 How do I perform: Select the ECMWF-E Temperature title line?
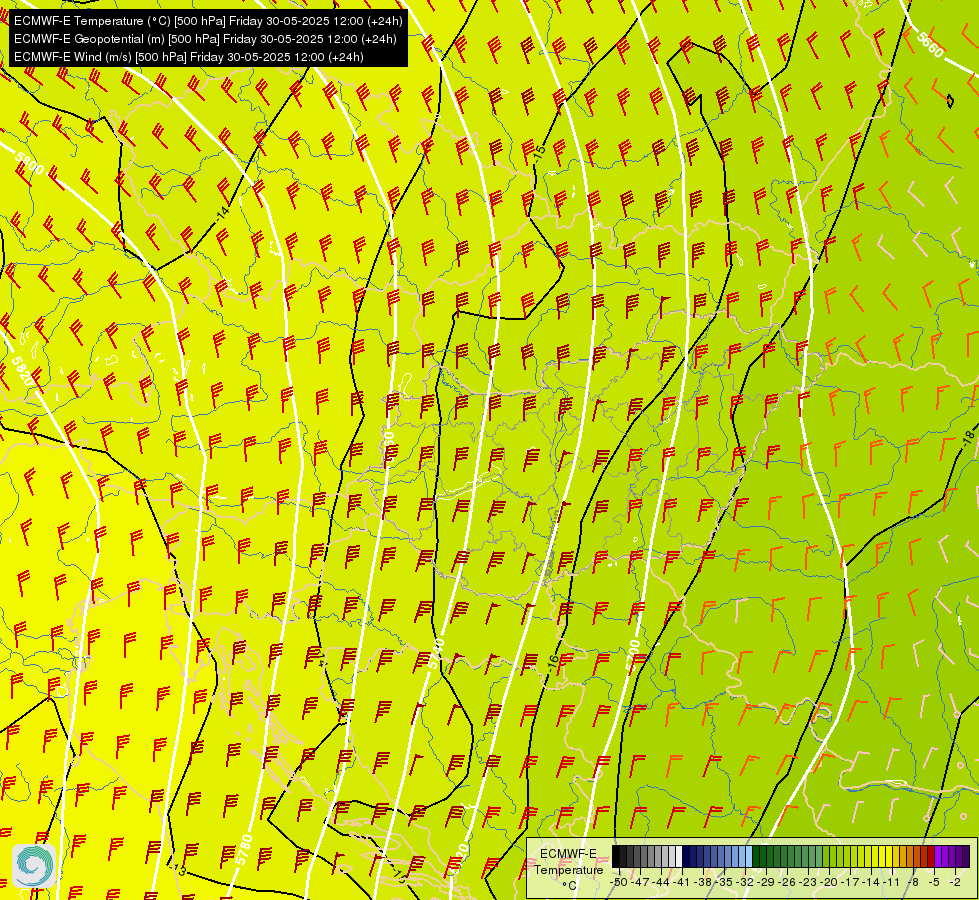click(x=208, y=21)
